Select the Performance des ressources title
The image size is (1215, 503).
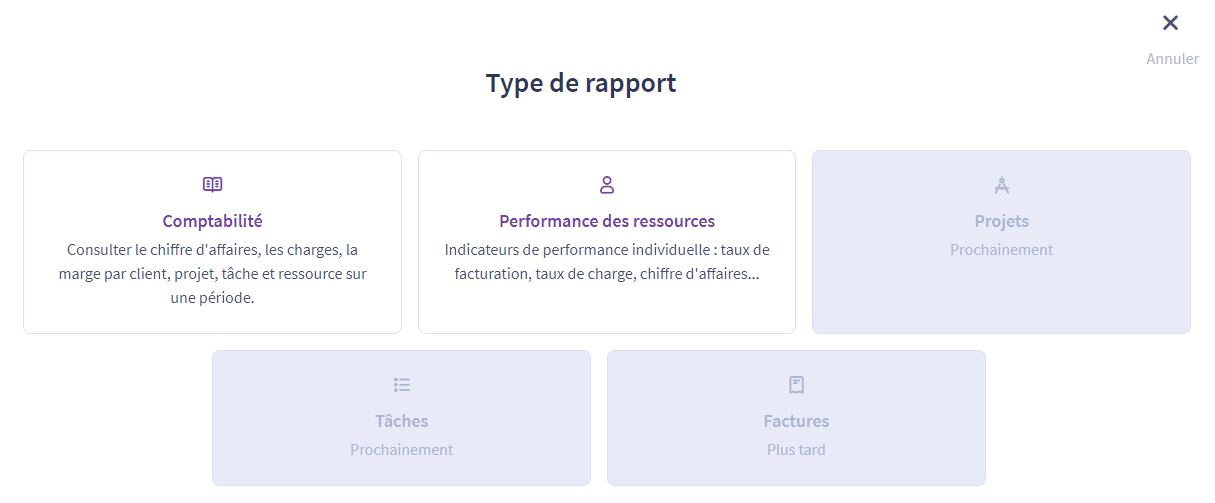point(607,221)
